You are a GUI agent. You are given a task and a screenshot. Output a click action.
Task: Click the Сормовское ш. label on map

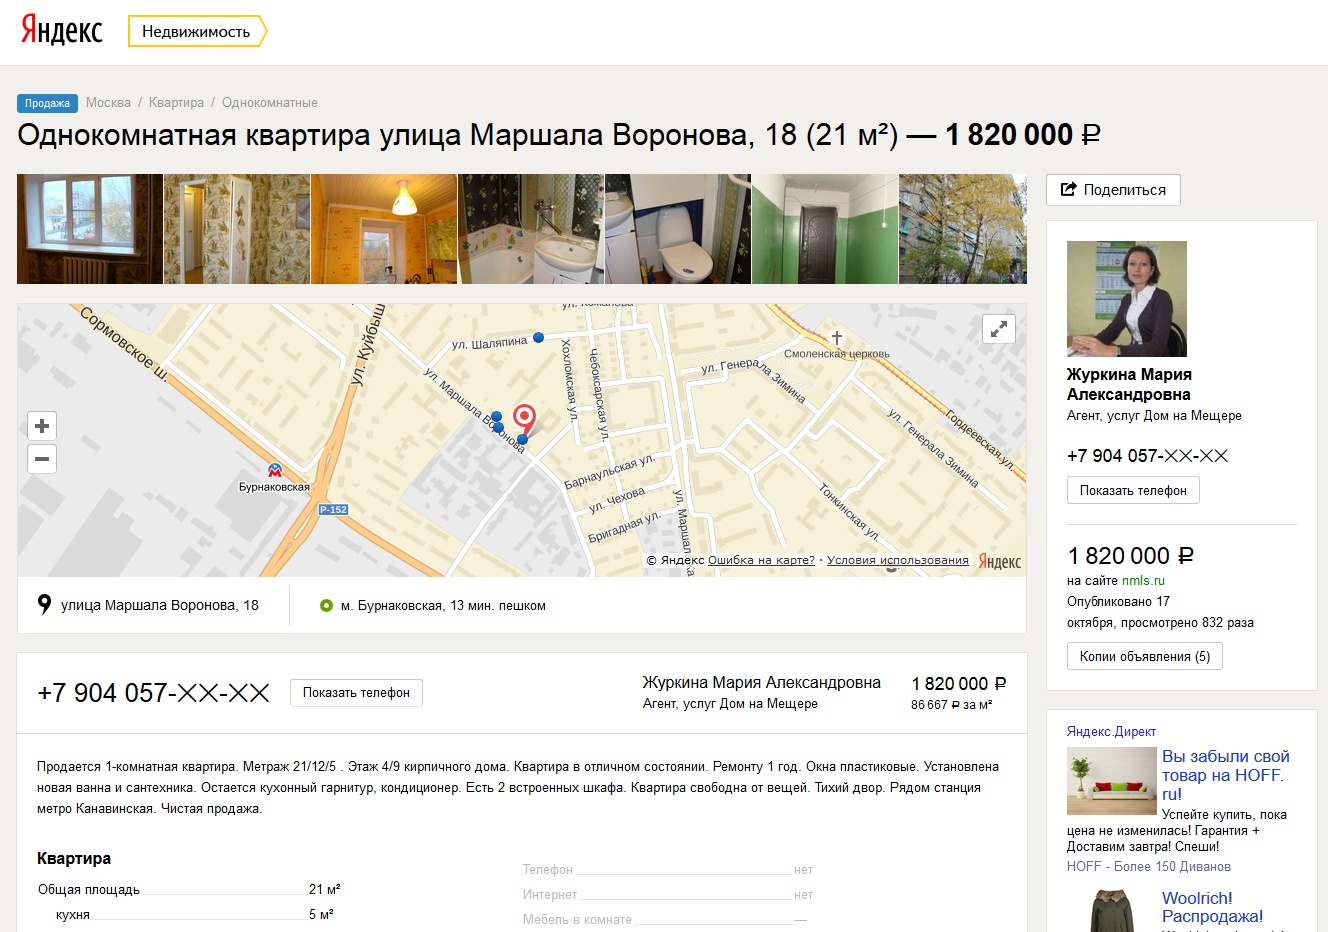[x=125, y=345]
